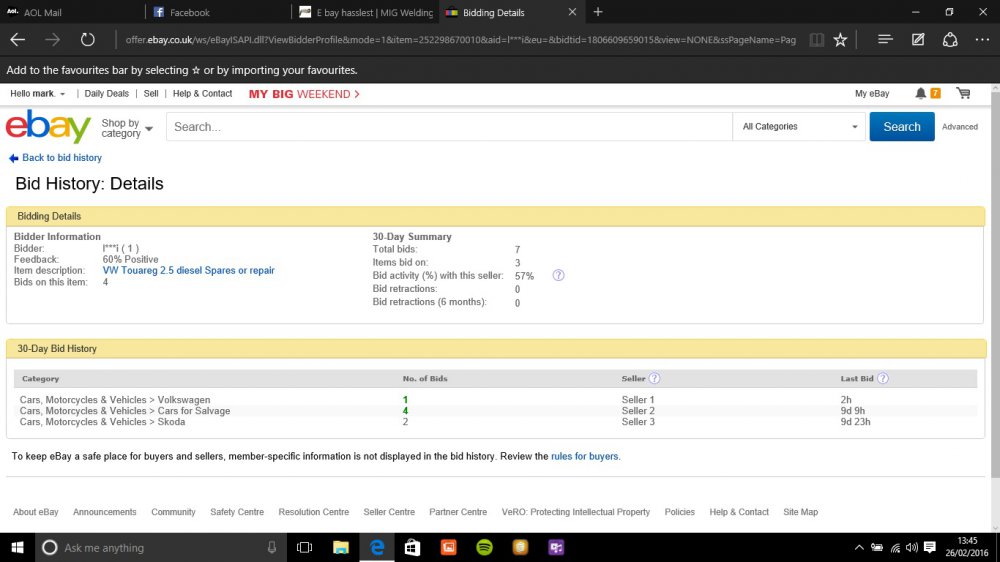Open the Edge More actions ellipsis

tap(982, 40)
